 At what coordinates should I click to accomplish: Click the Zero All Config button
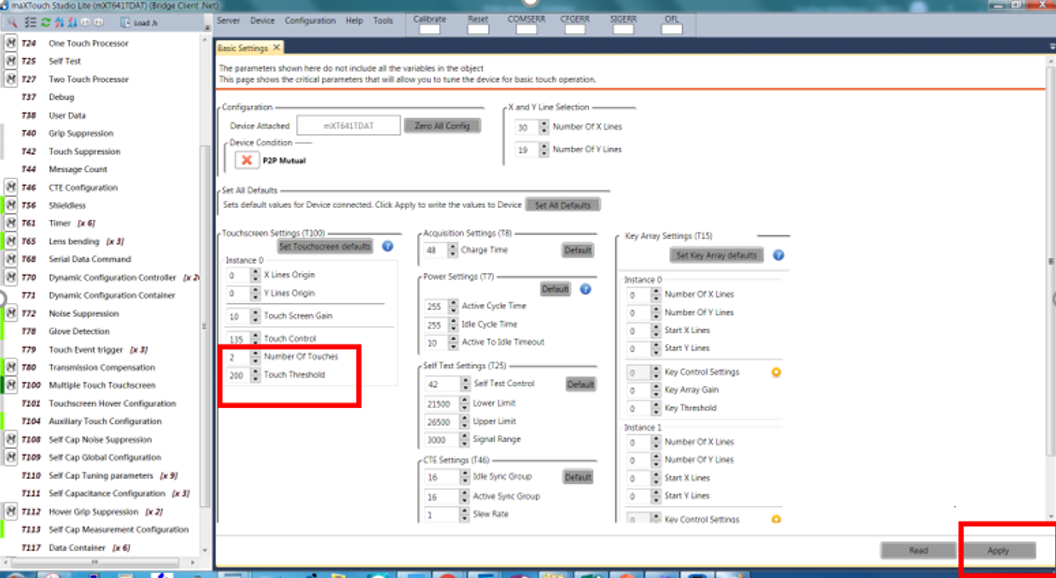pyautogui.click(x=442, y=126)
